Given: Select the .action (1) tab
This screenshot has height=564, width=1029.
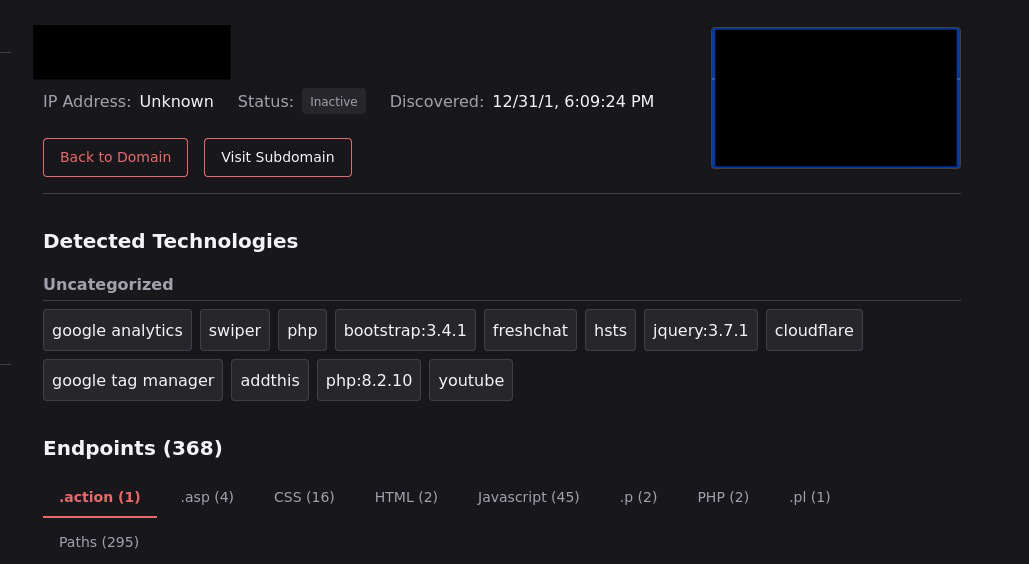Looking at the screenshot, I should click(x=100, y=497).
